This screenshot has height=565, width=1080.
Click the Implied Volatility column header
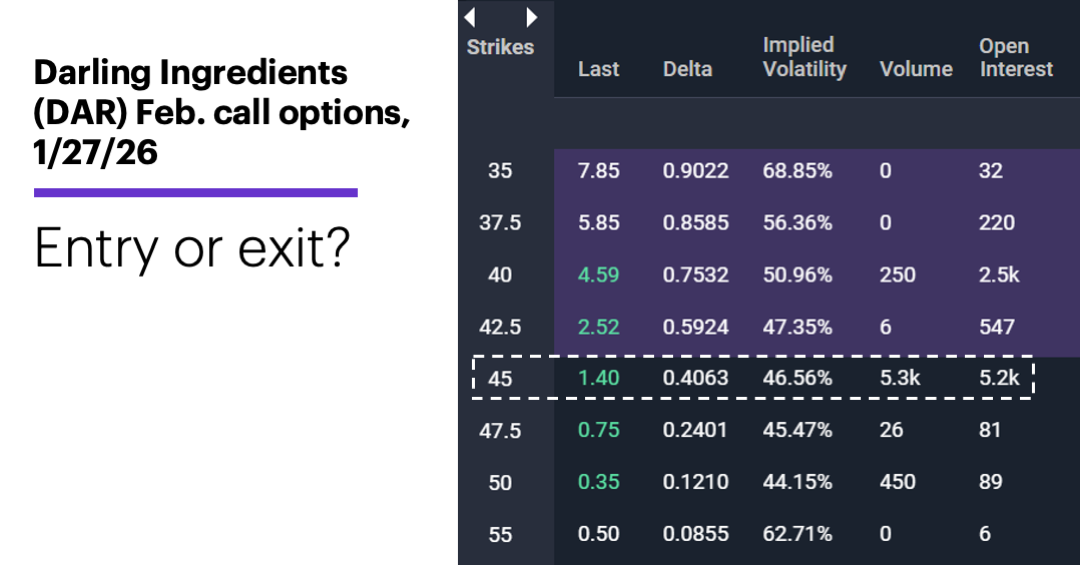coord(804,57)
